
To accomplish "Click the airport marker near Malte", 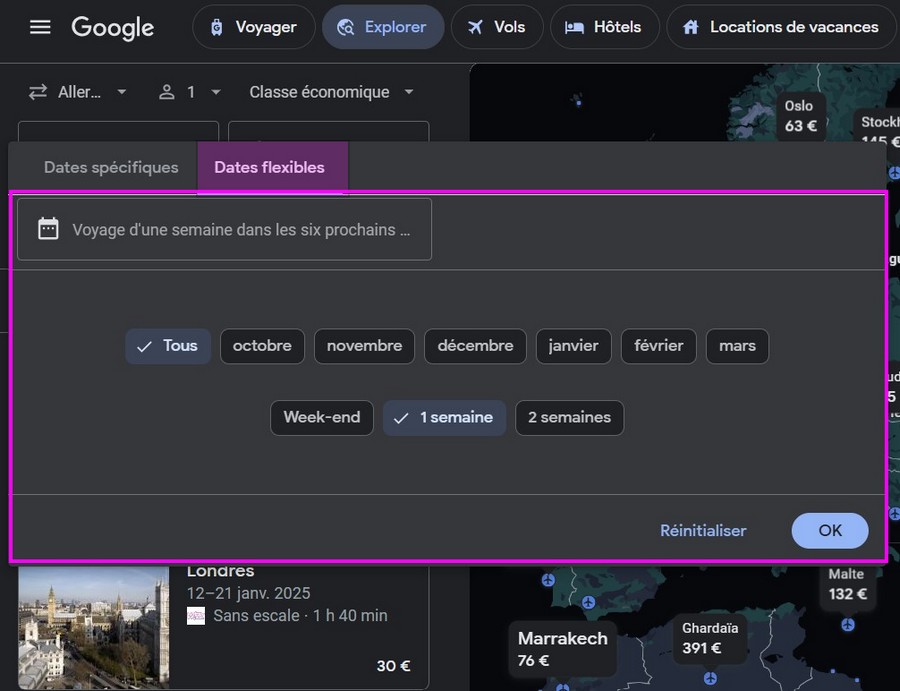I will [848, 625].
